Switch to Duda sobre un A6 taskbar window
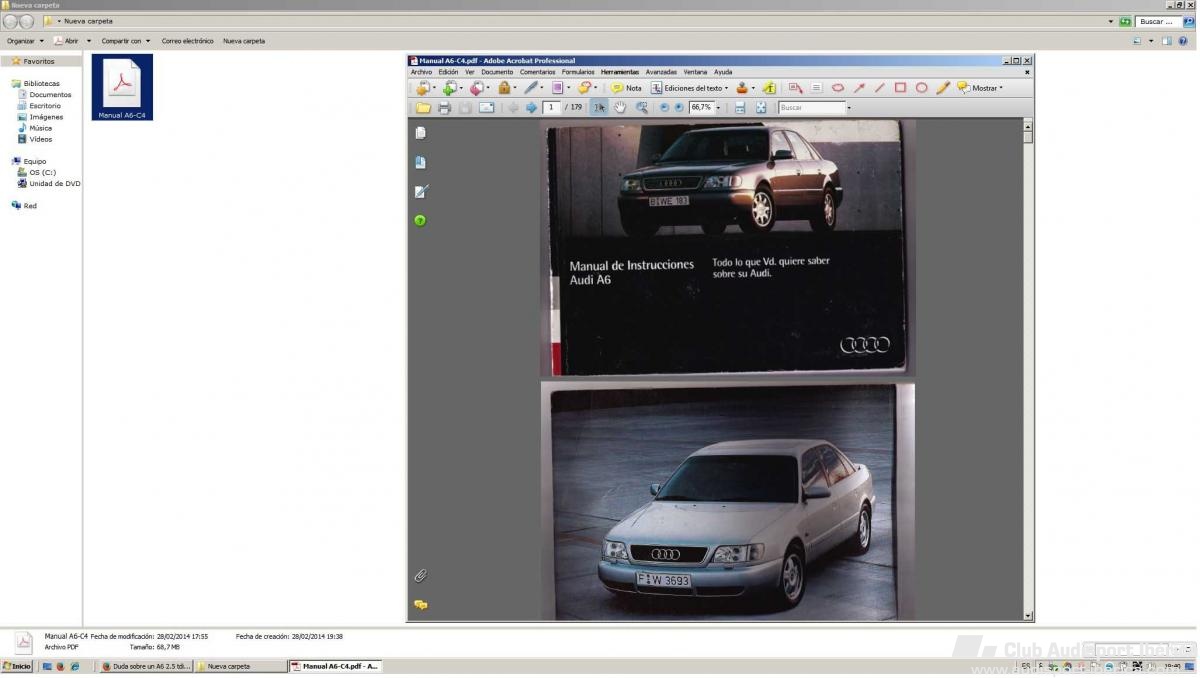The height and width of the screenshot is (678, 1200). (146, 666)
